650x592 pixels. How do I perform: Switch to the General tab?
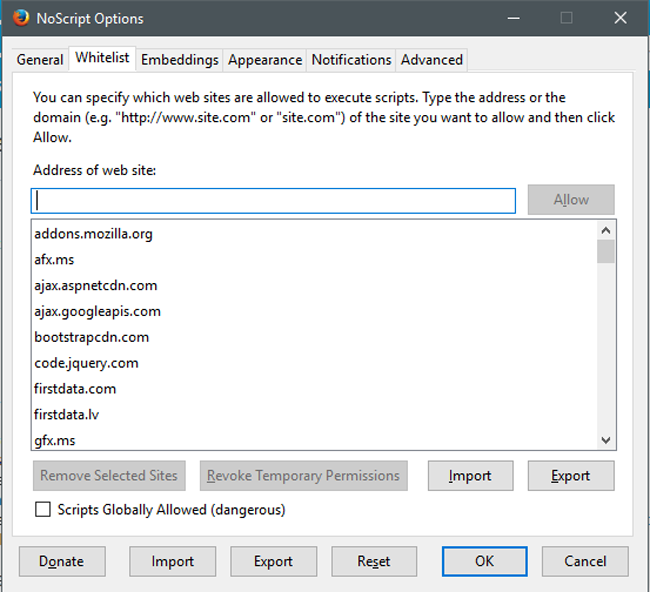coord(40,60)
